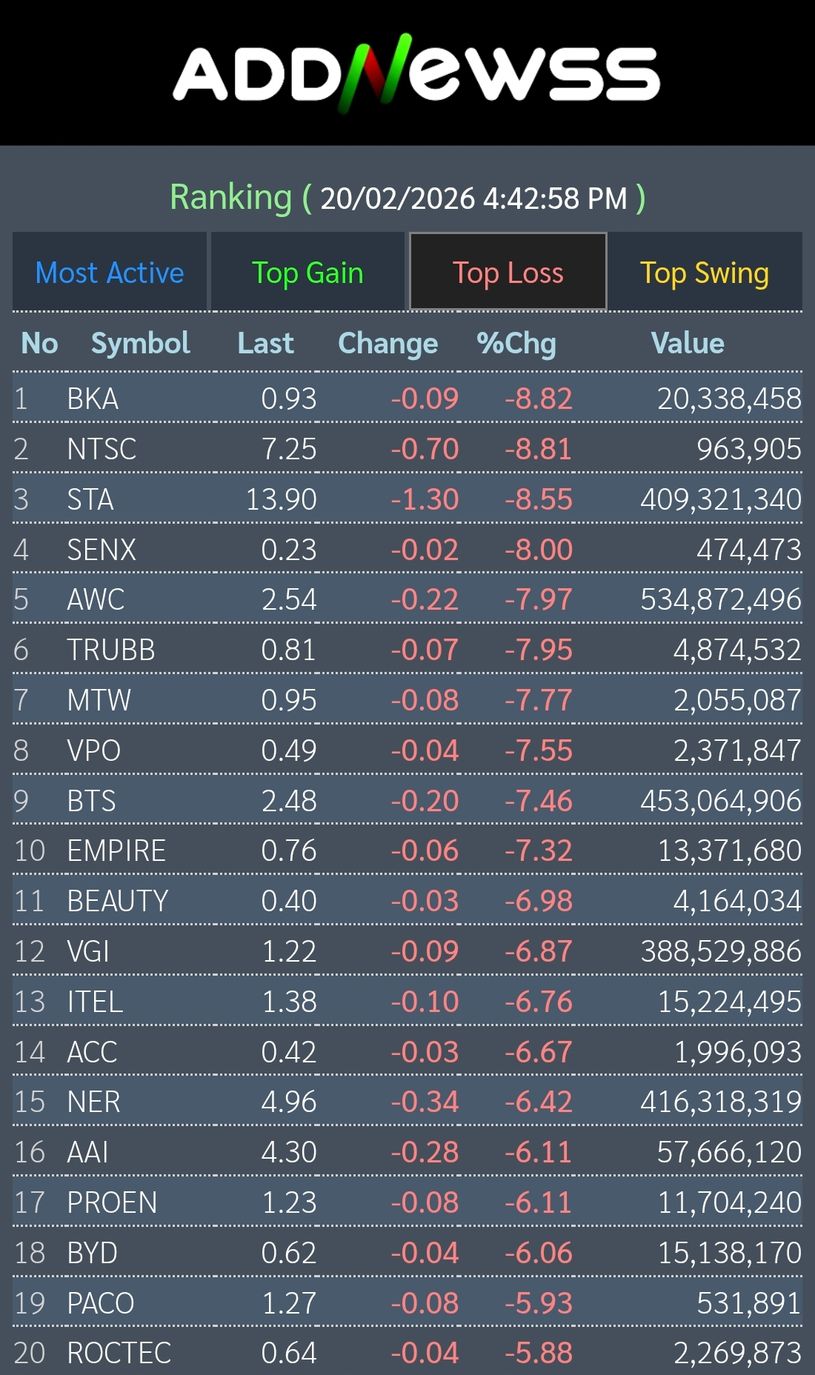Select the Top Loss tab
Screen dimensions: 815x1375
[508, 273]
